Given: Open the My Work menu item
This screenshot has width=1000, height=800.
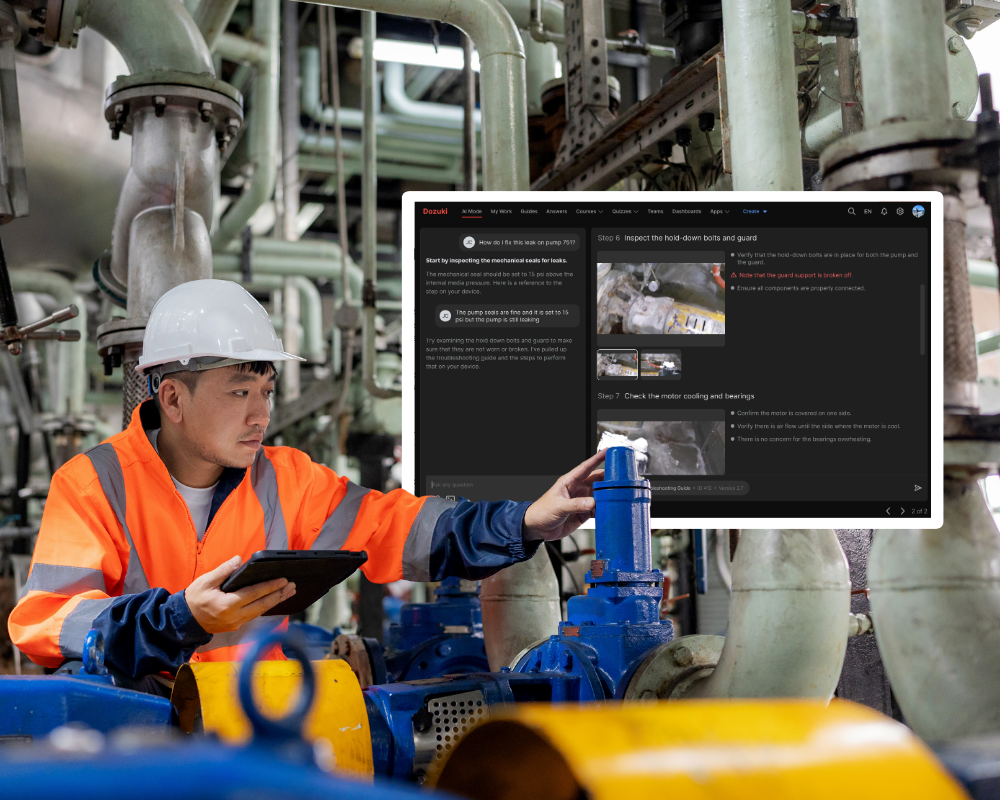Looking at the screenshot, I should [x=500, y=211].
